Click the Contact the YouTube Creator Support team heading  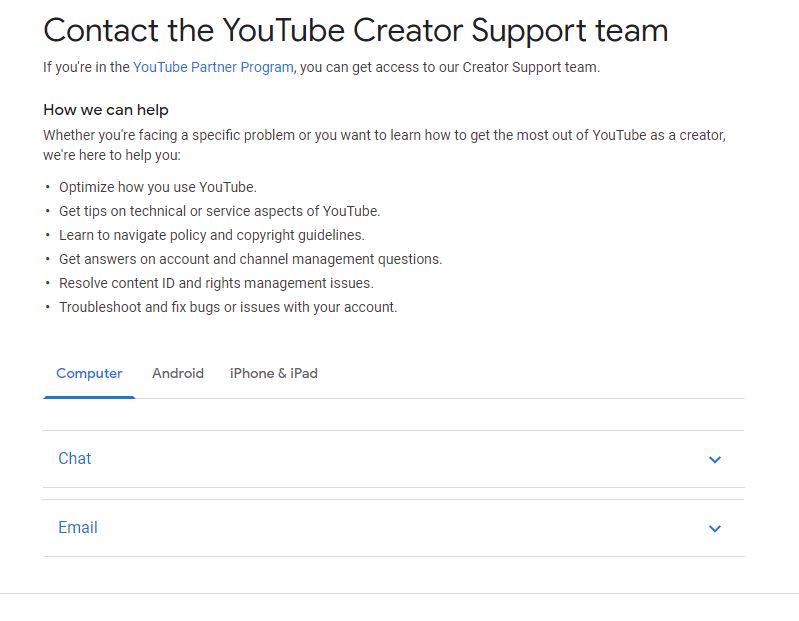(x=356, y=31)
